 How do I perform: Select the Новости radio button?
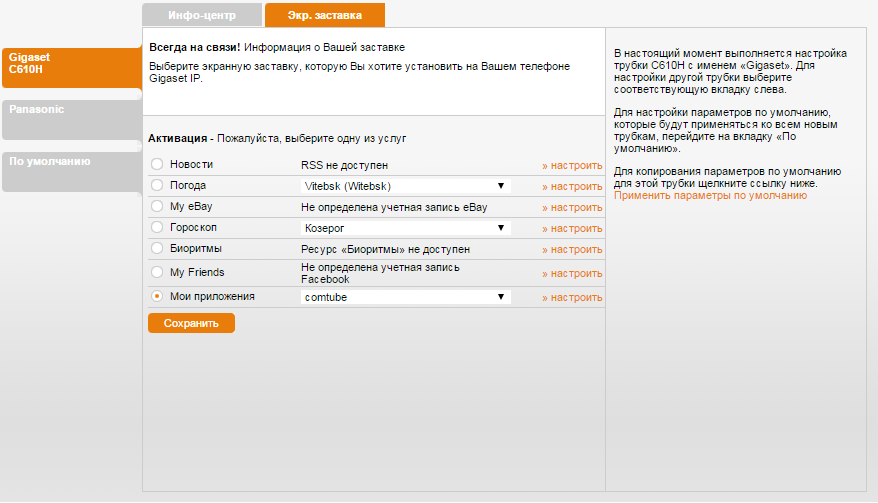156,164
